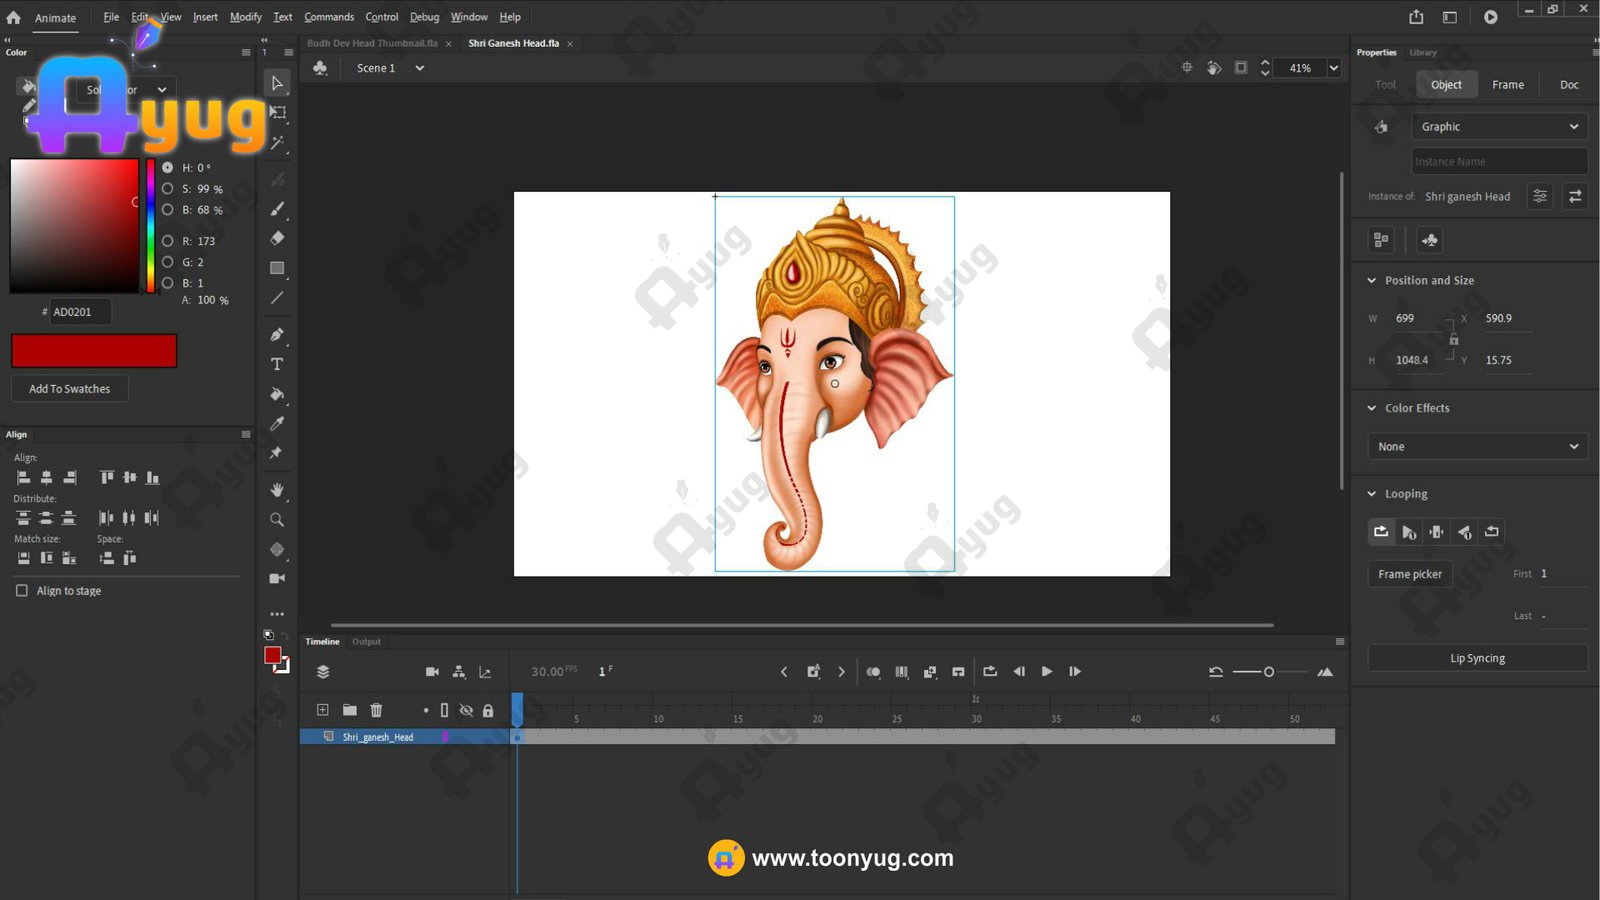Screen dimensions: 1600x900
Task: Step forward one frame
Action: coord(1075,672)
